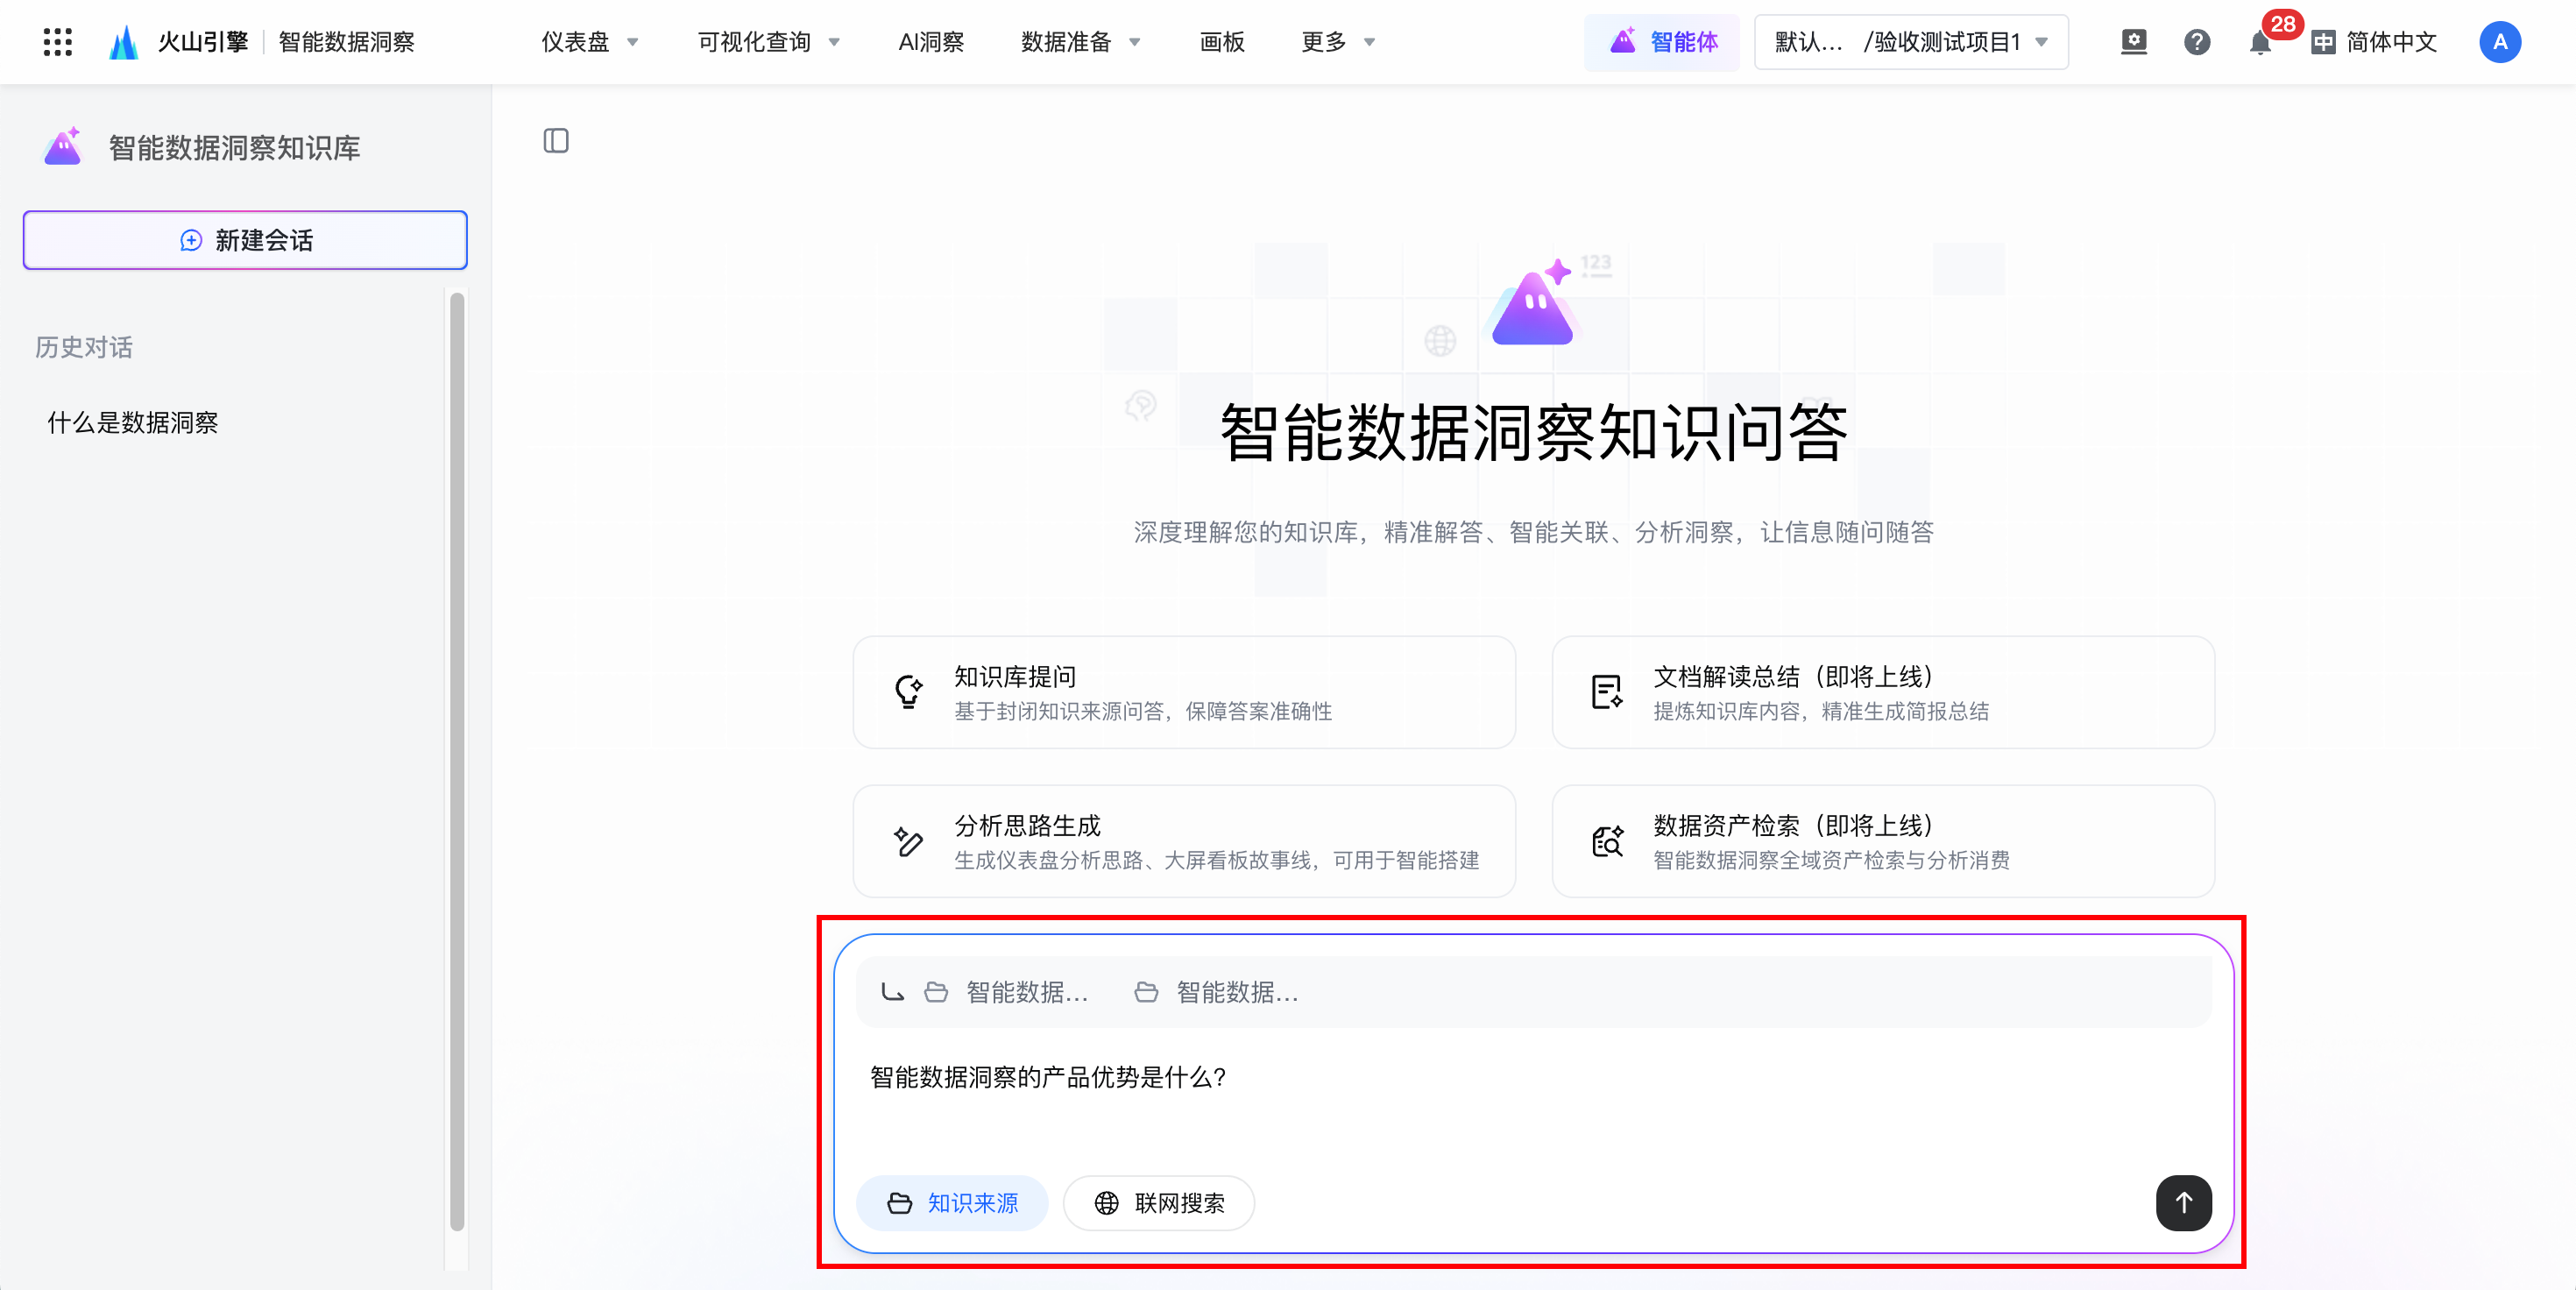The height and width of the screenshot is (1290, 2576).
Task: Click the history list vertical scrollbar
Action: (457, 760)
